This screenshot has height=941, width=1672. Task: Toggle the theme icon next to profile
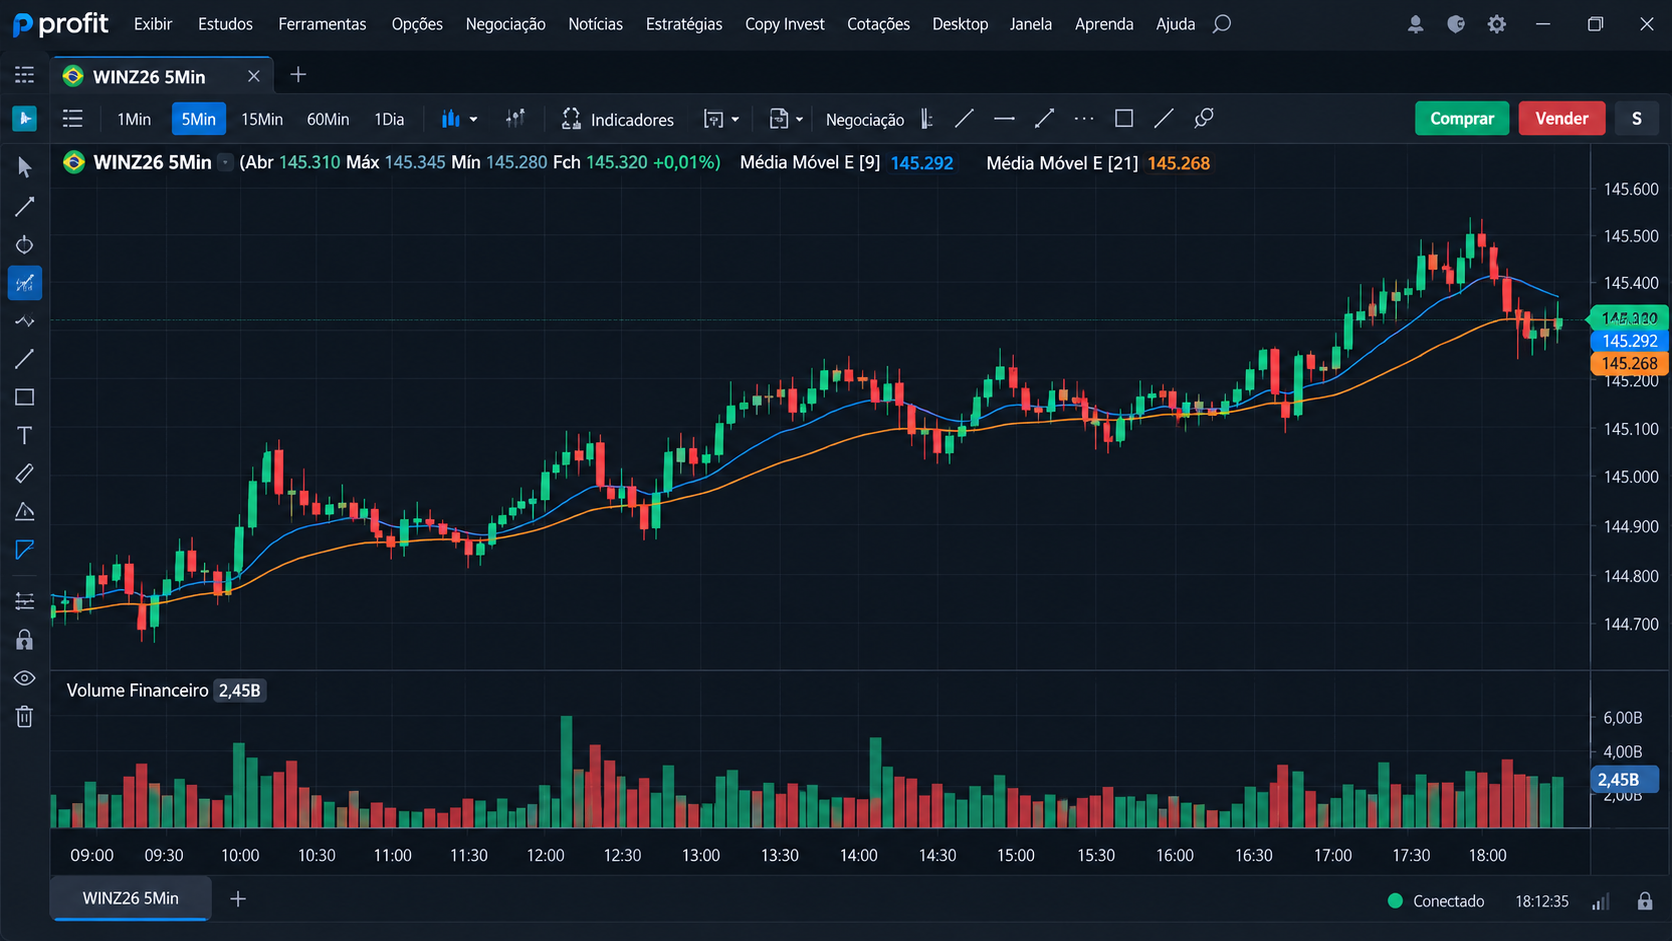1456,24
